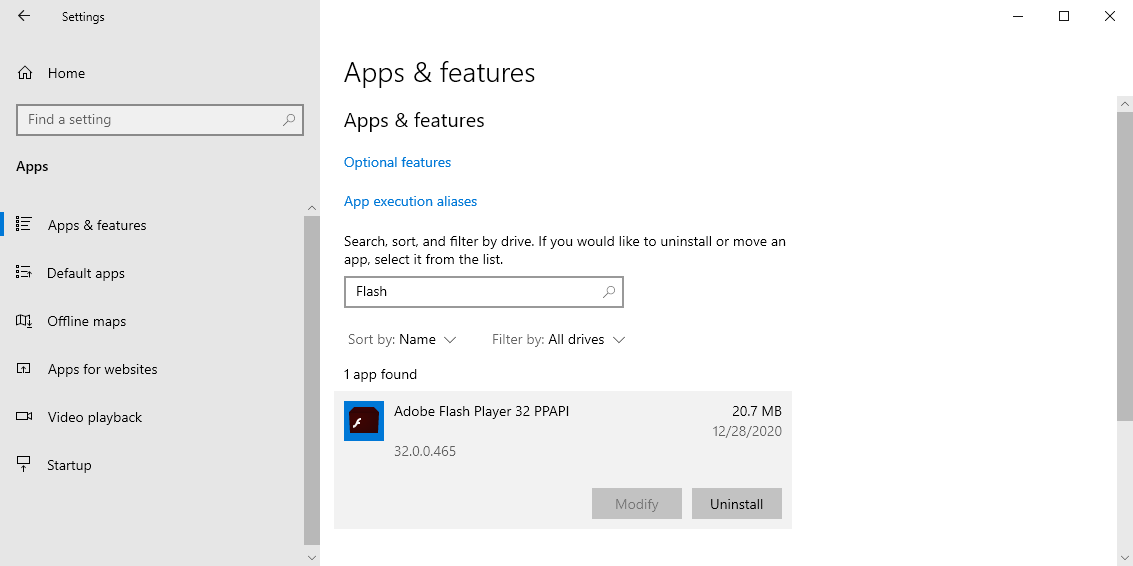Click the install date 12/28/2020

click(747, 432)
